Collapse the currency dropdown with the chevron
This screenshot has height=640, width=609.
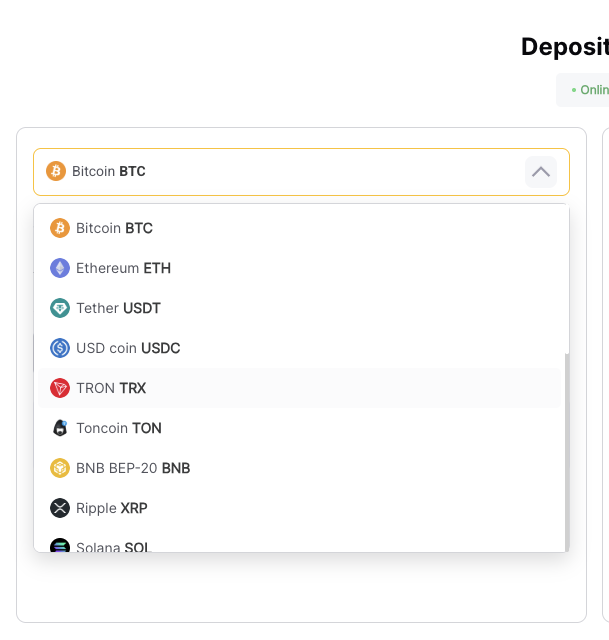point(540,172)
